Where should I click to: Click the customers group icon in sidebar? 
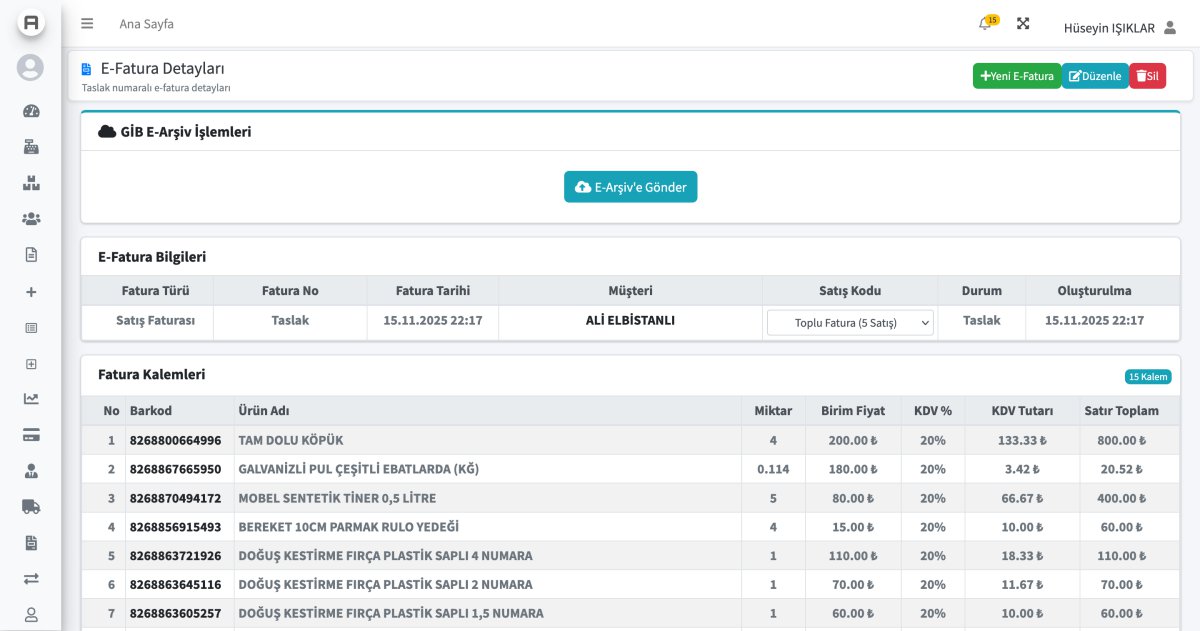[31, 219]
